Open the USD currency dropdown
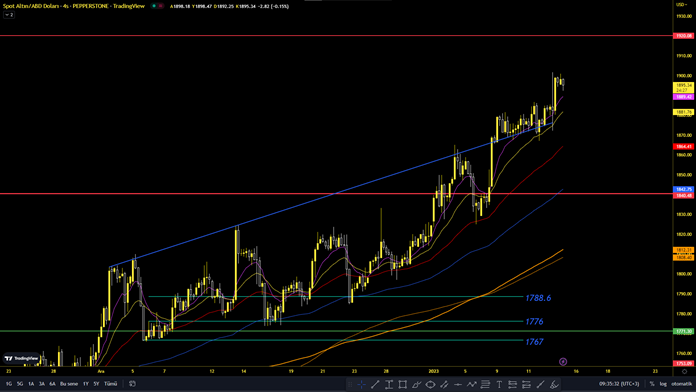Viewport: 696px width, 392px height. tap(681, 4)
